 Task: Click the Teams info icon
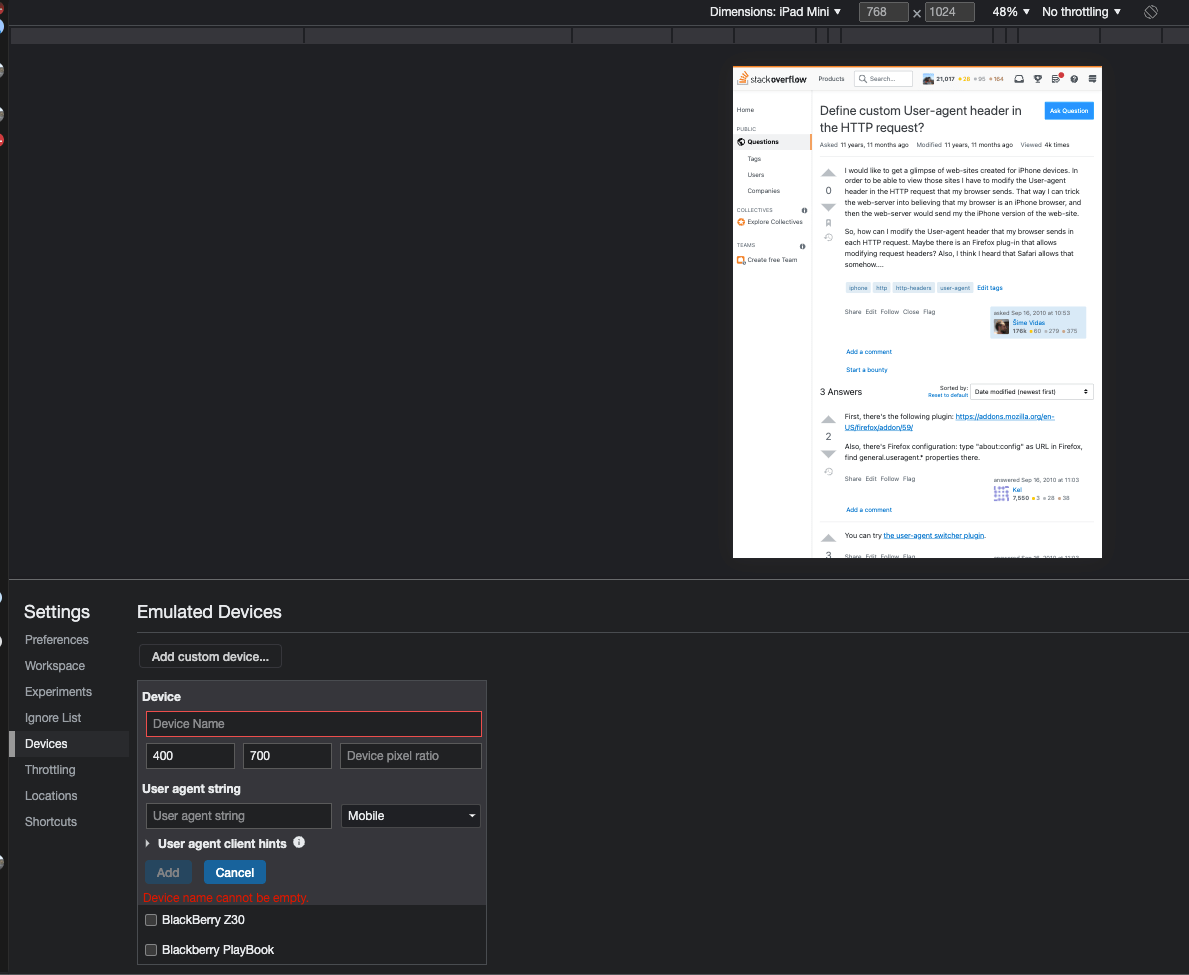pos(802,246)
